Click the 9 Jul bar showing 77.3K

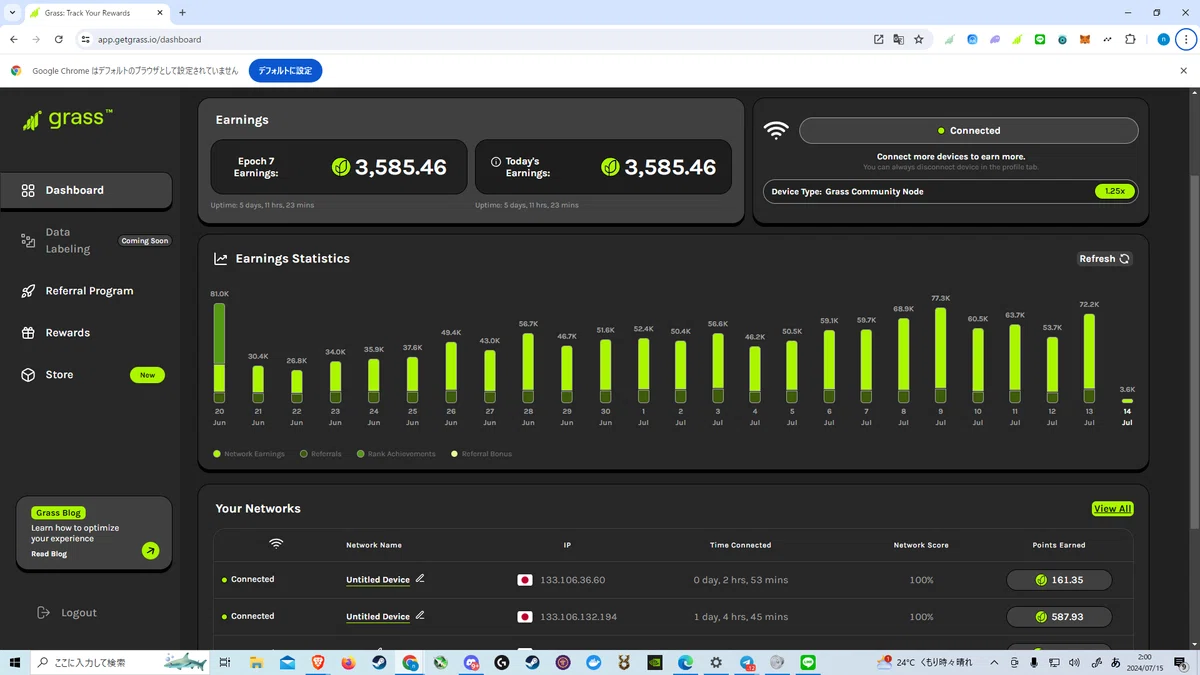(940, 355)
